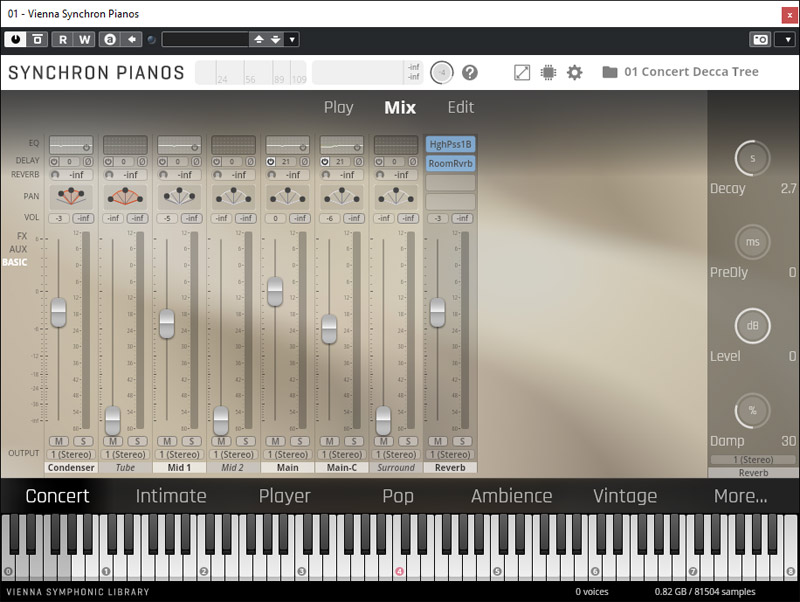800x602 pixels.
Task: Enable automation Write with the W icon
Action: [x=84, y=38]
